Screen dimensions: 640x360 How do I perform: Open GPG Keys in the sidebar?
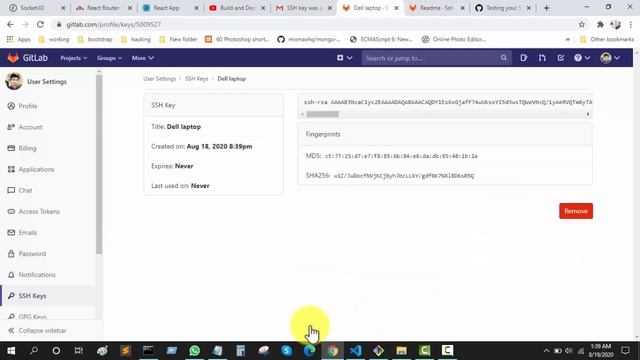32,317
